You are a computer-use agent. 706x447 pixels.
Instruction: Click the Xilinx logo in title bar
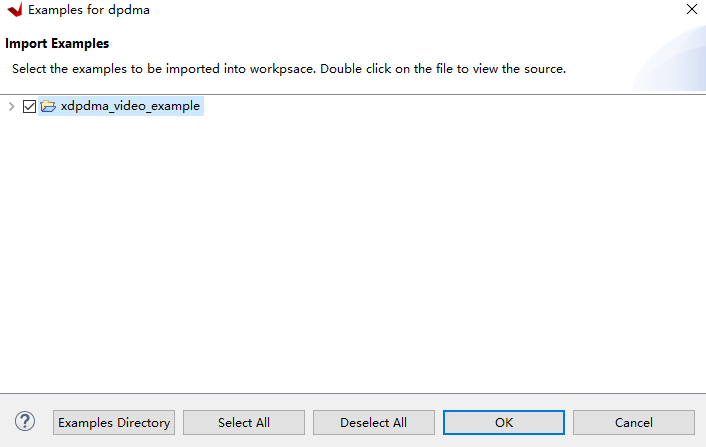click(14, 10)
